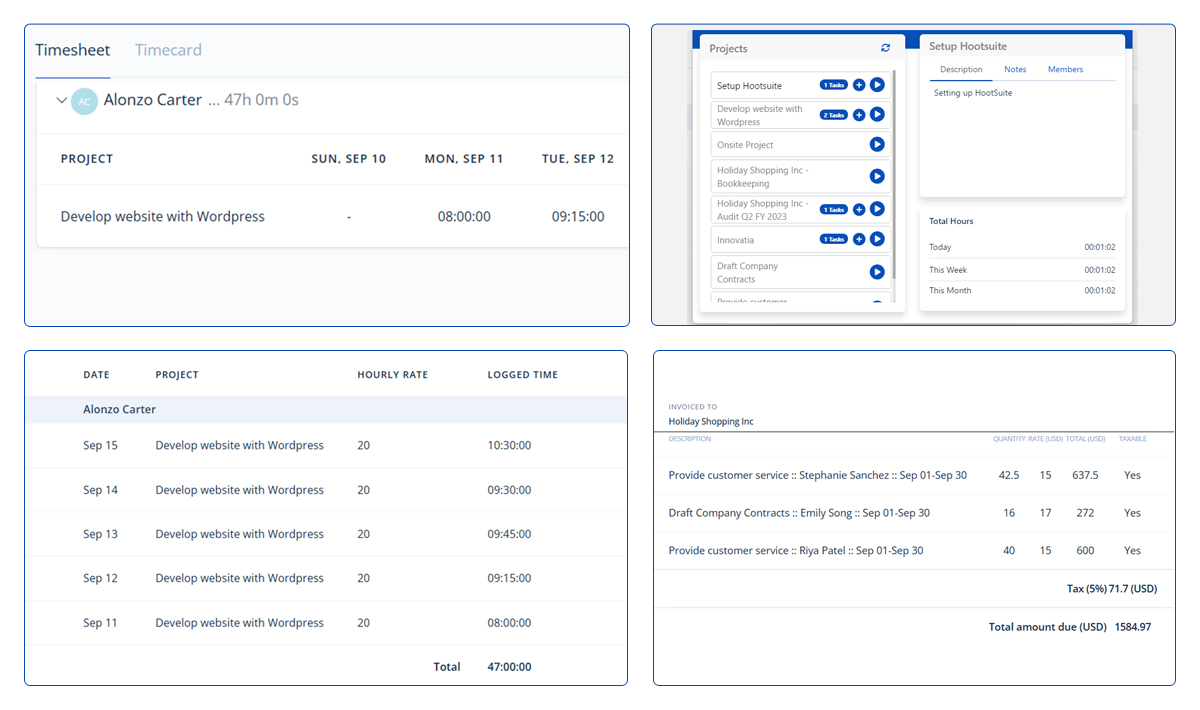Open the Timecard tab

(168, 50)
